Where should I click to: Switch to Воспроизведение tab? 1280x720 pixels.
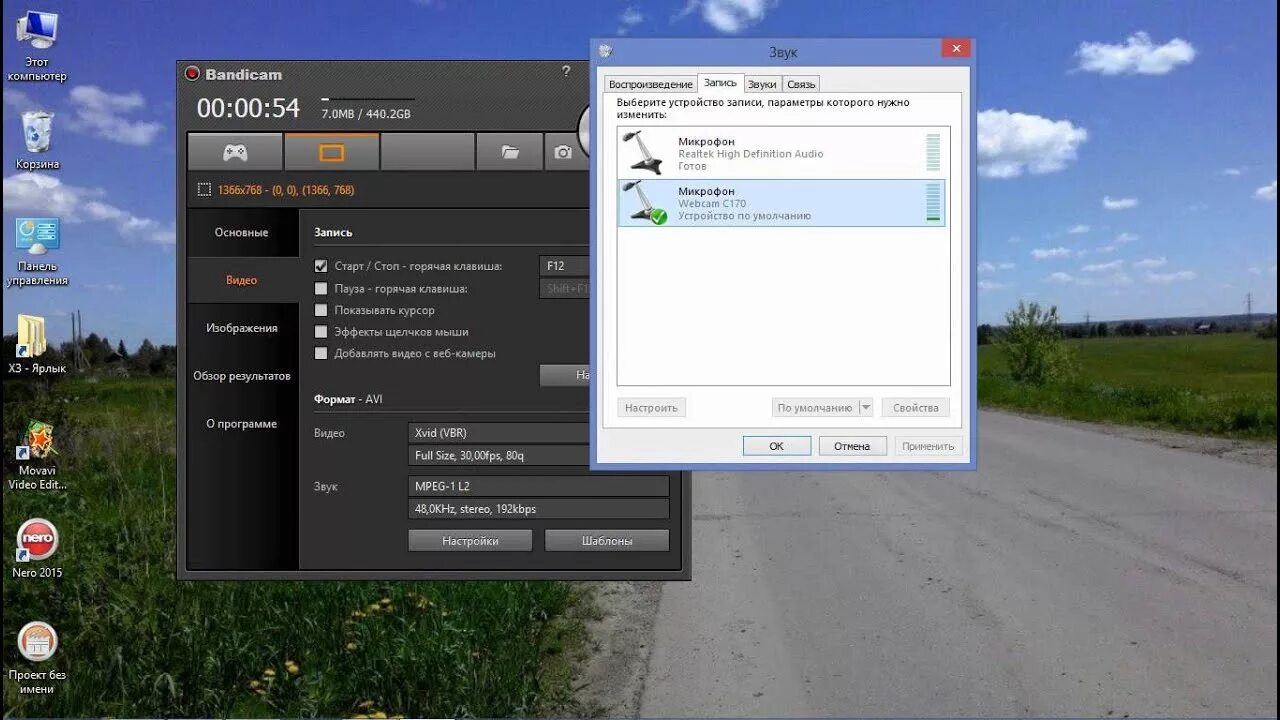point(650,84)
